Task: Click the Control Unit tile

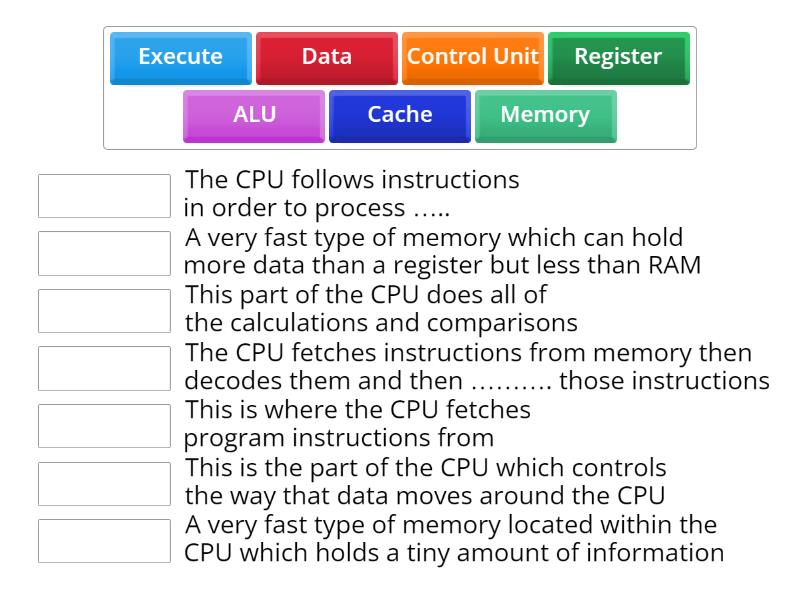Action: click(x=472, y=58)
